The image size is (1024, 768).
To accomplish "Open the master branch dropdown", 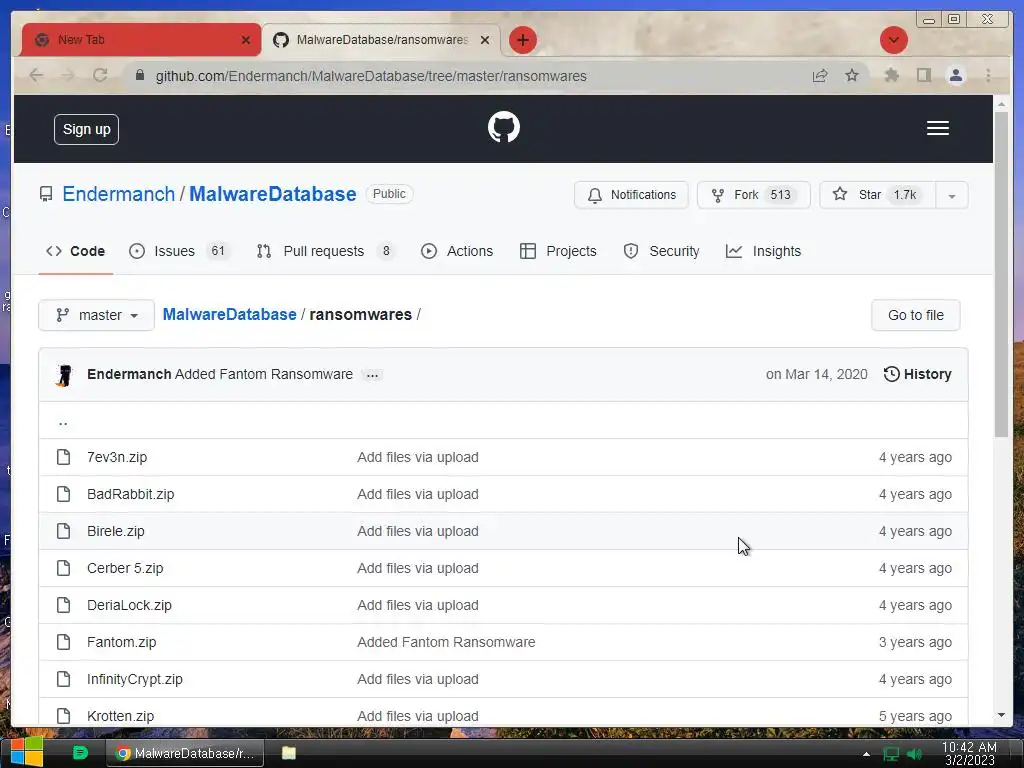I will tap(97, 315).
